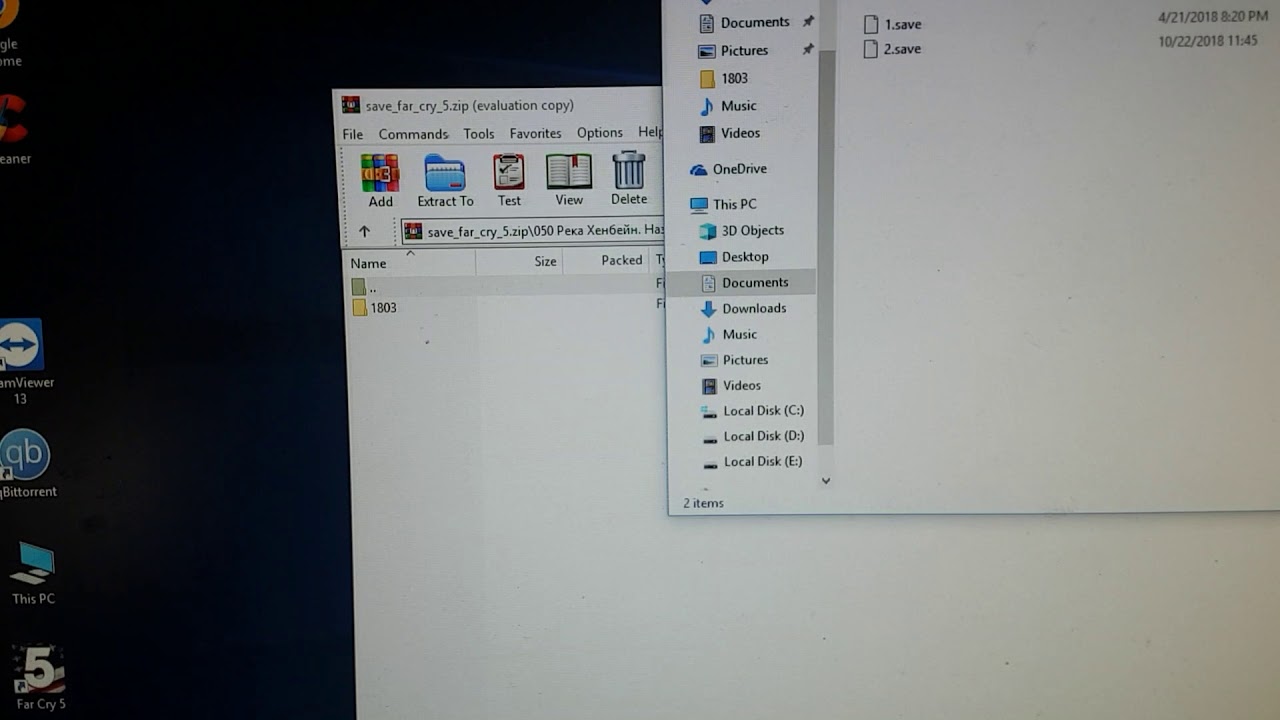Viewport: 1280px width, 720px height.
Task: Open the File menu in WinRAR
Action: click(x=353, y=134)
